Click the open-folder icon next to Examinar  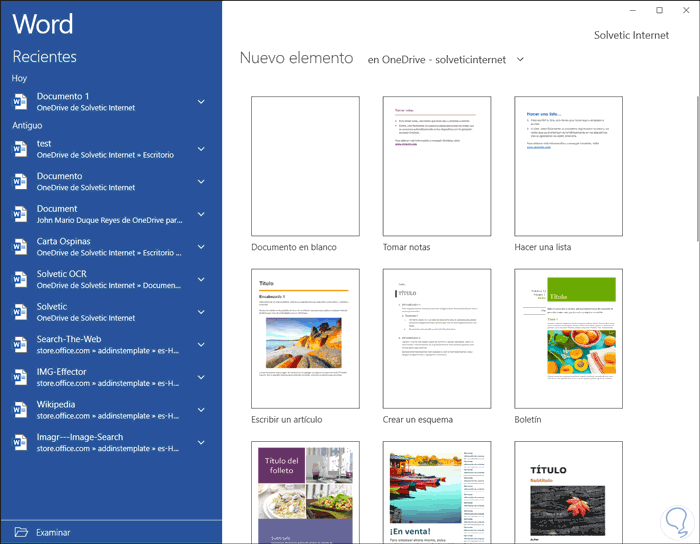coord(21,532)
